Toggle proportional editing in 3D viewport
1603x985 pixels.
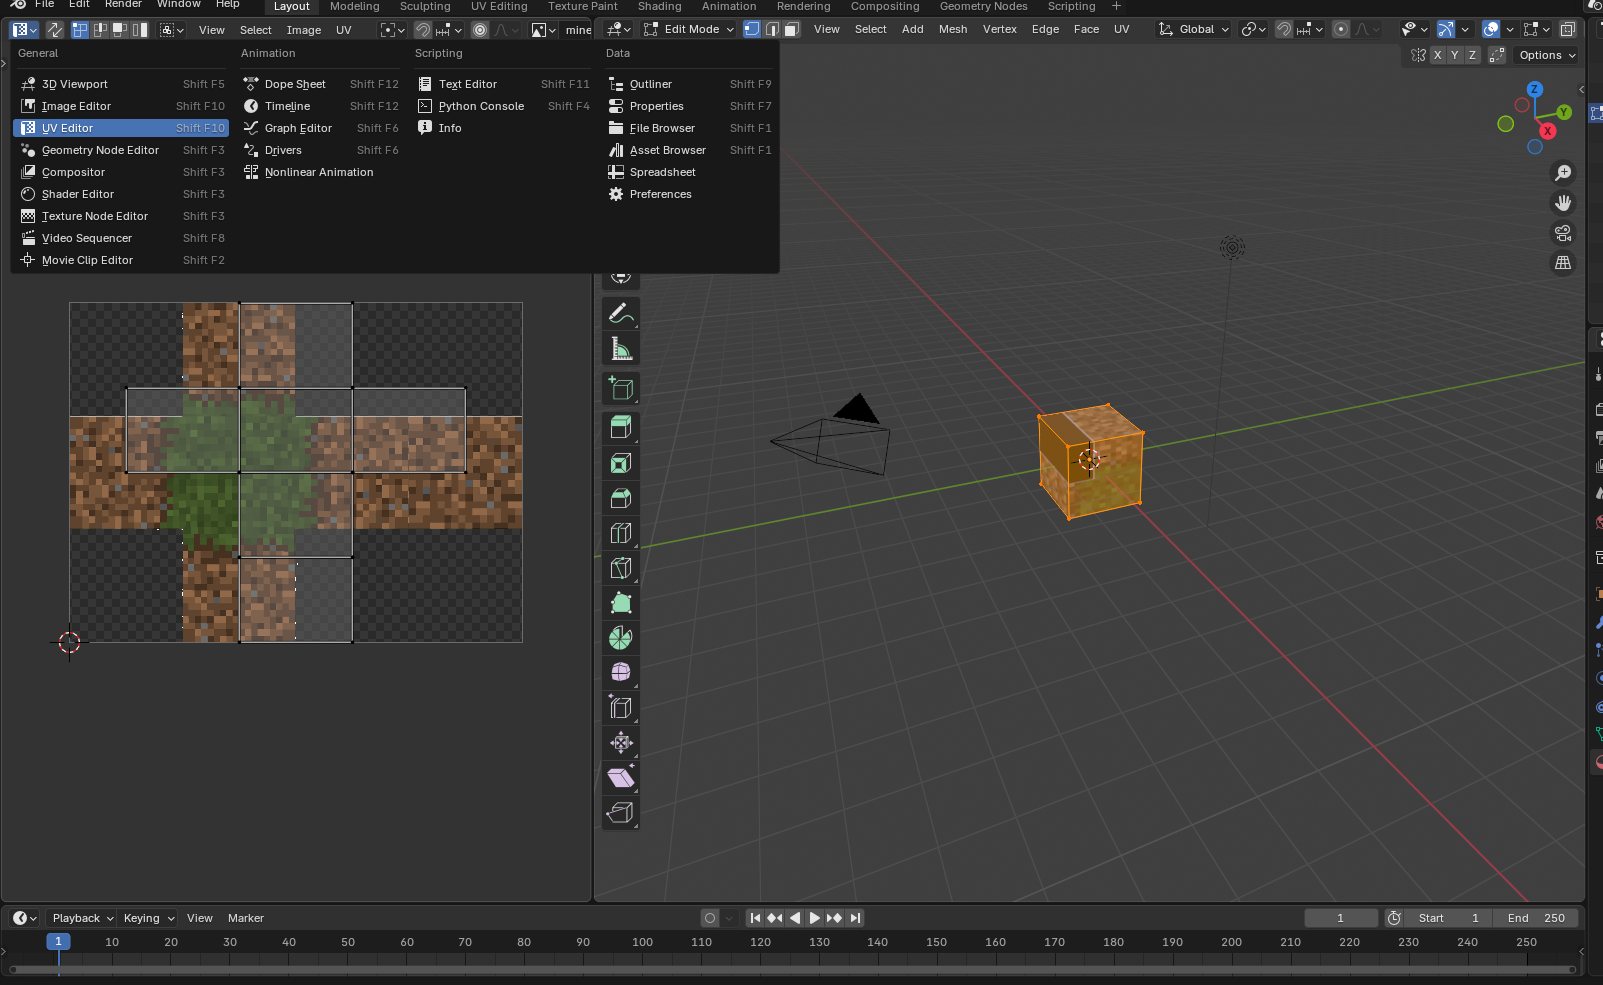tap(1341, 29)
